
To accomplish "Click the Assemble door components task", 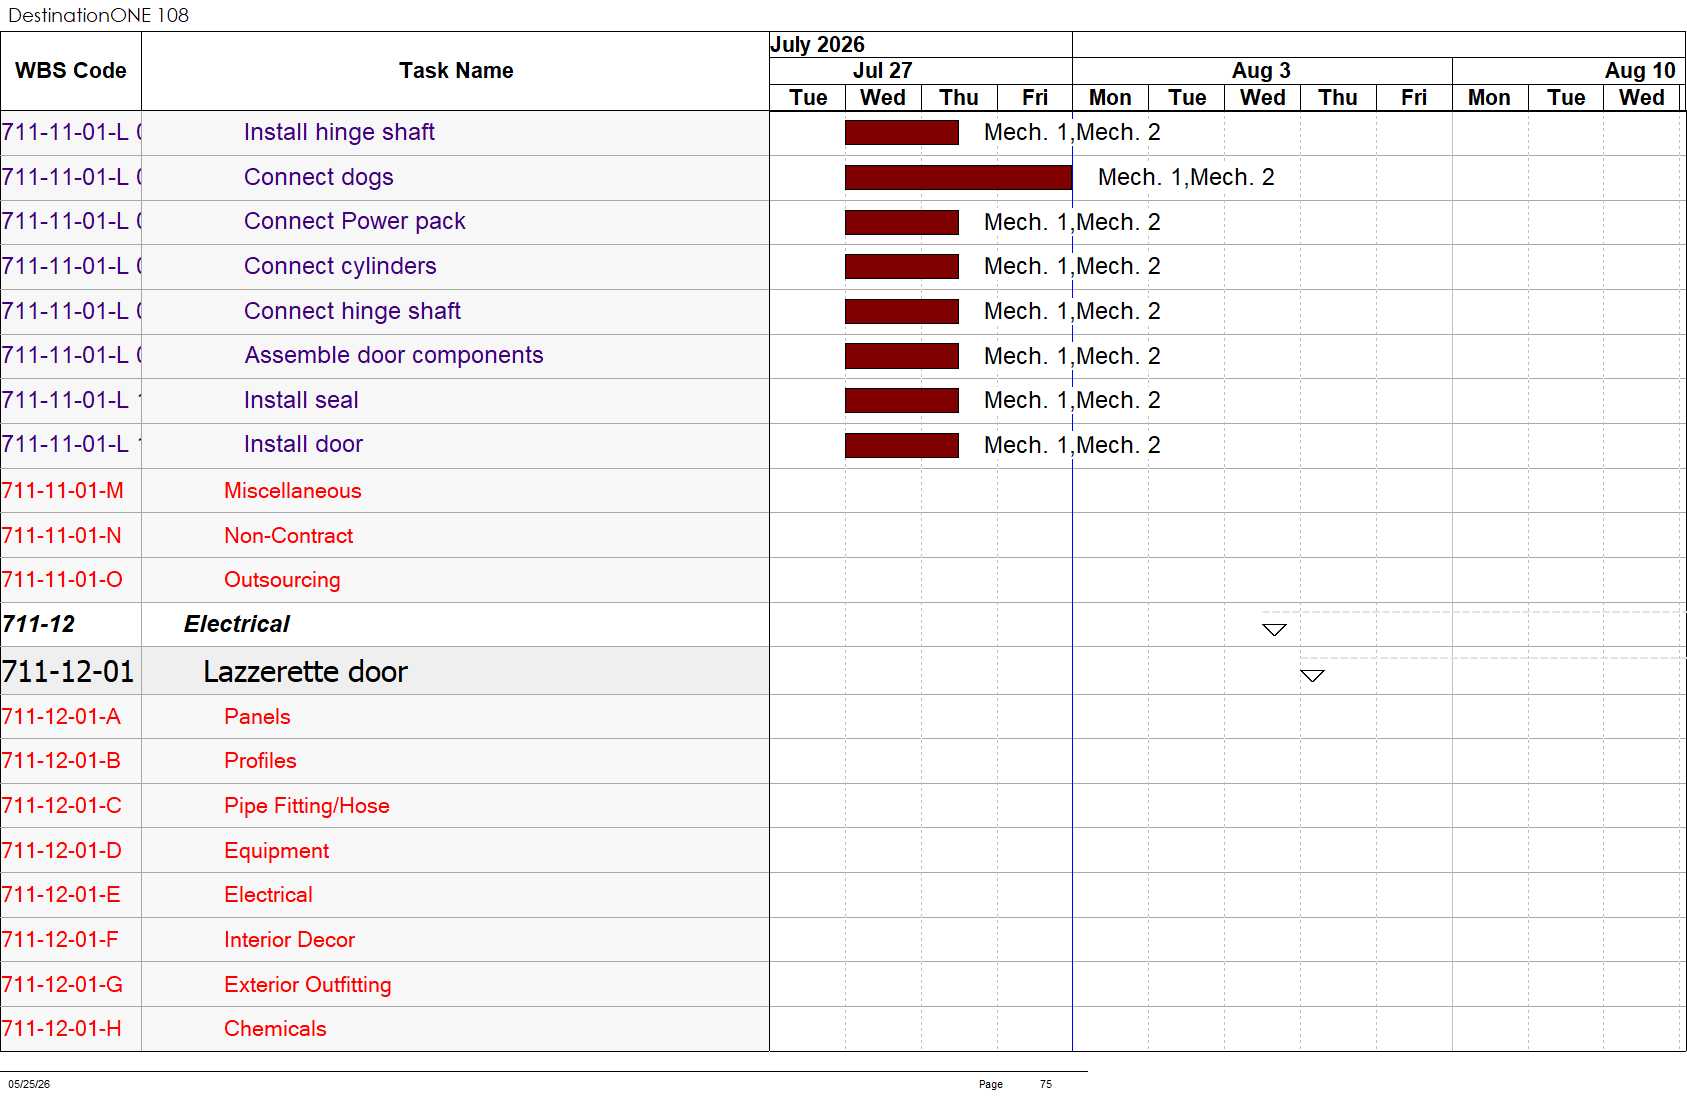I will coord(394,356).
